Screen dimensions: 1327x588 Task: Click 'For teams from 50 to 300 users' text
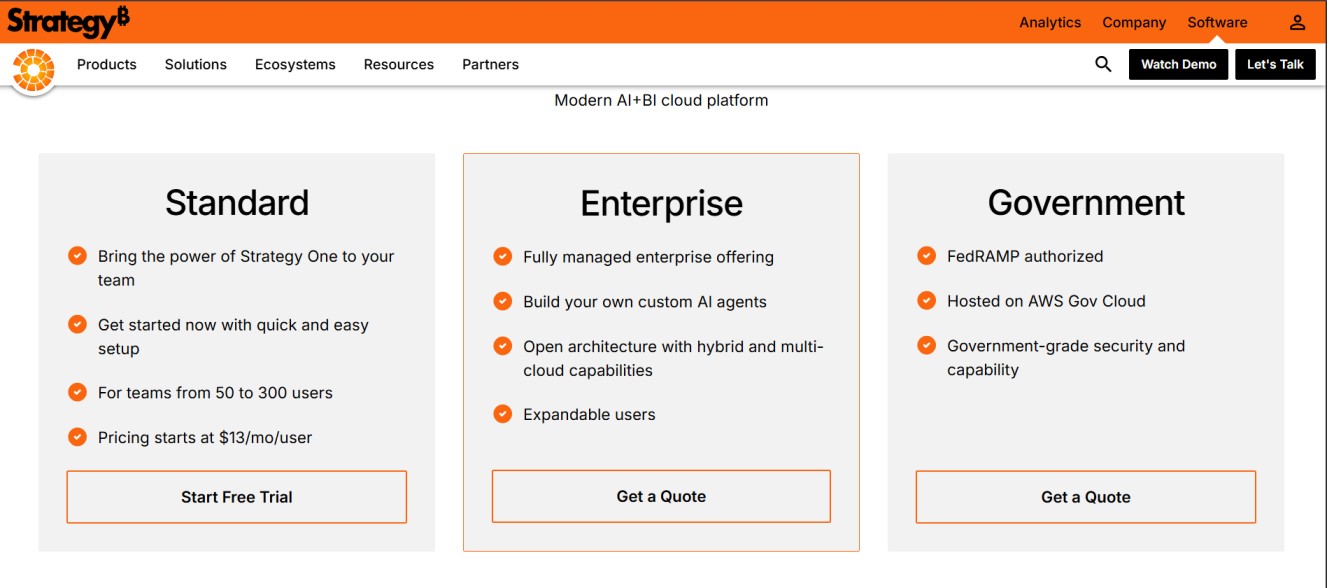pyautogui.click(x=215, y=393)
